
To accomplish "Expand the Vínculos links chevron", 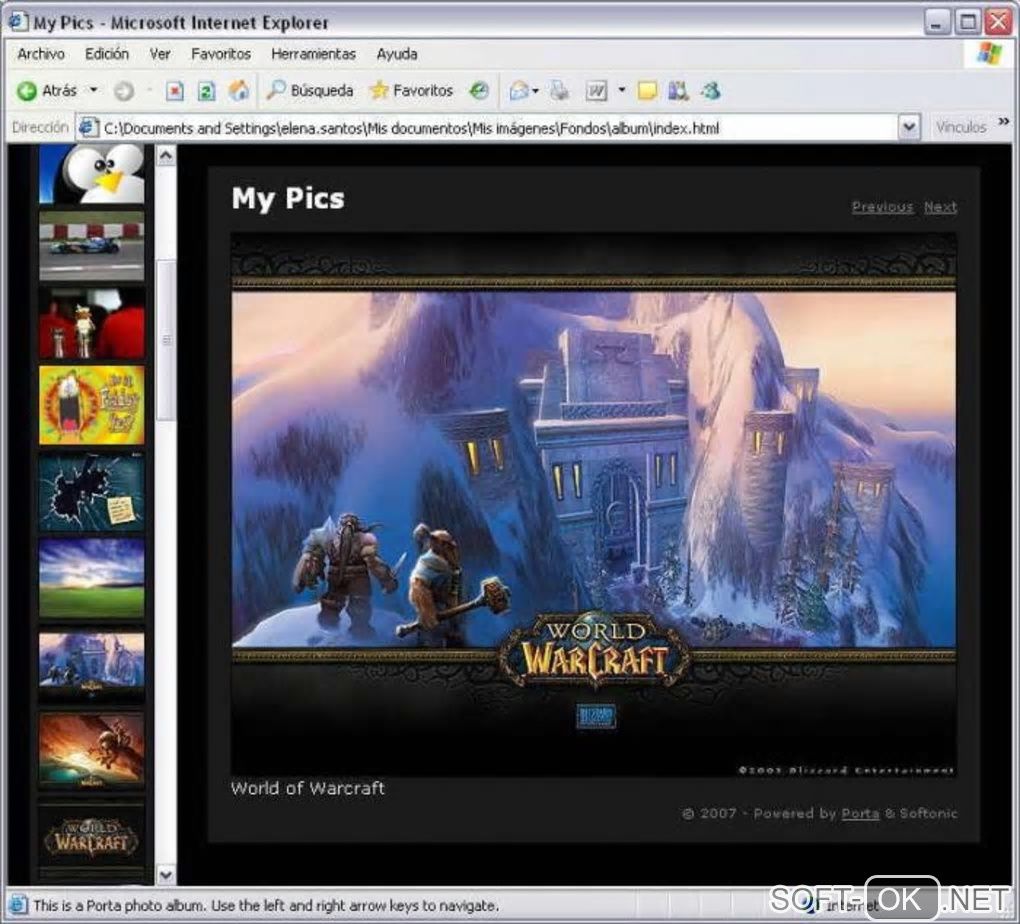I will 1003,122.
